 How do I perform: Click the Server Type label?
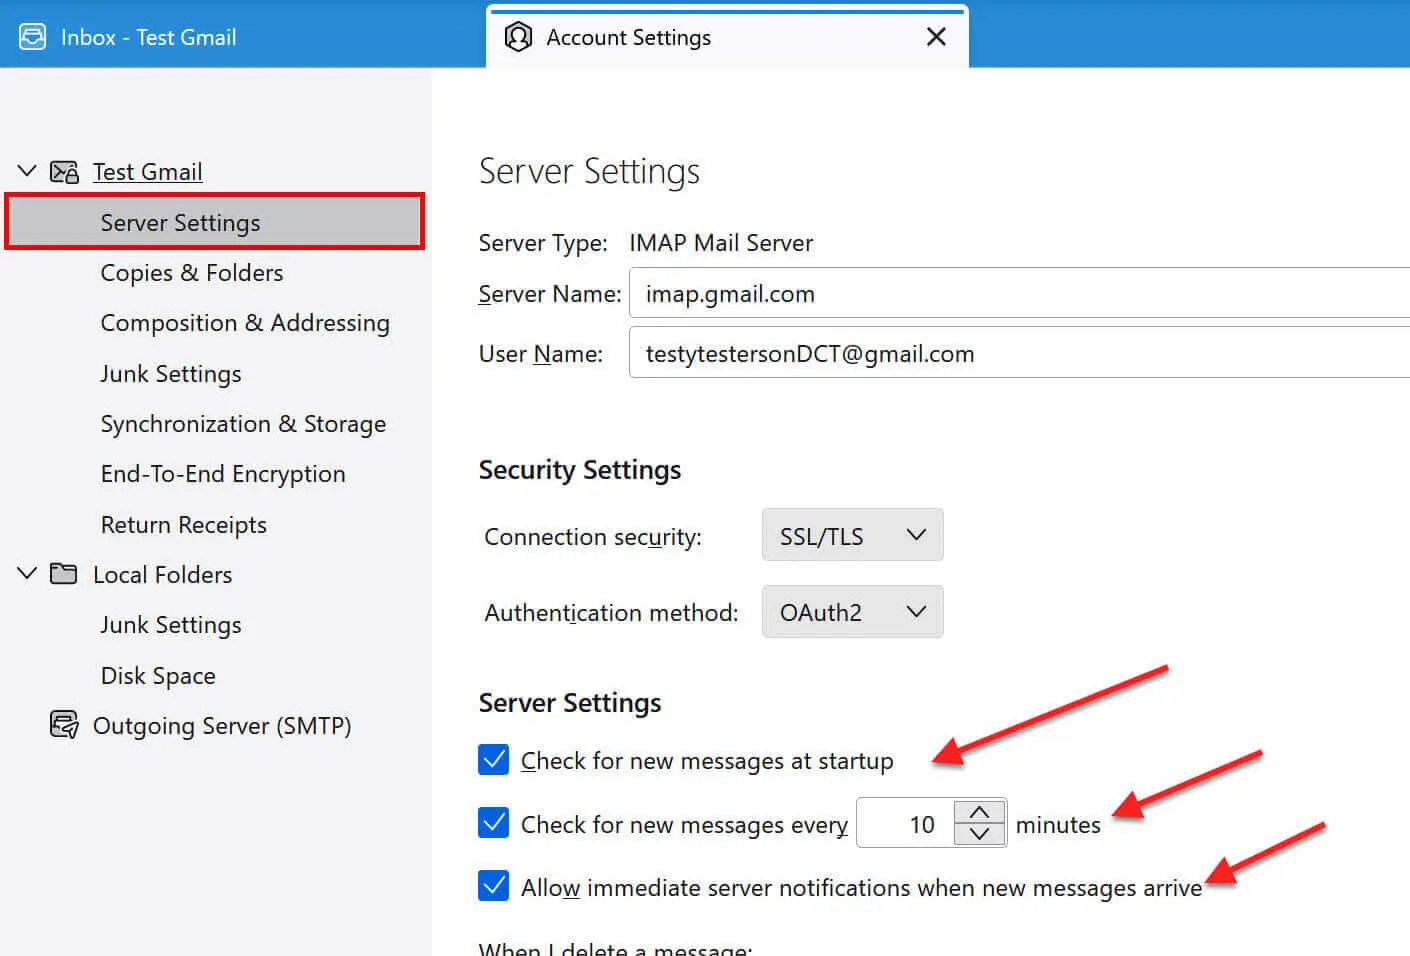pyautogui.click(x=543, y=243)
